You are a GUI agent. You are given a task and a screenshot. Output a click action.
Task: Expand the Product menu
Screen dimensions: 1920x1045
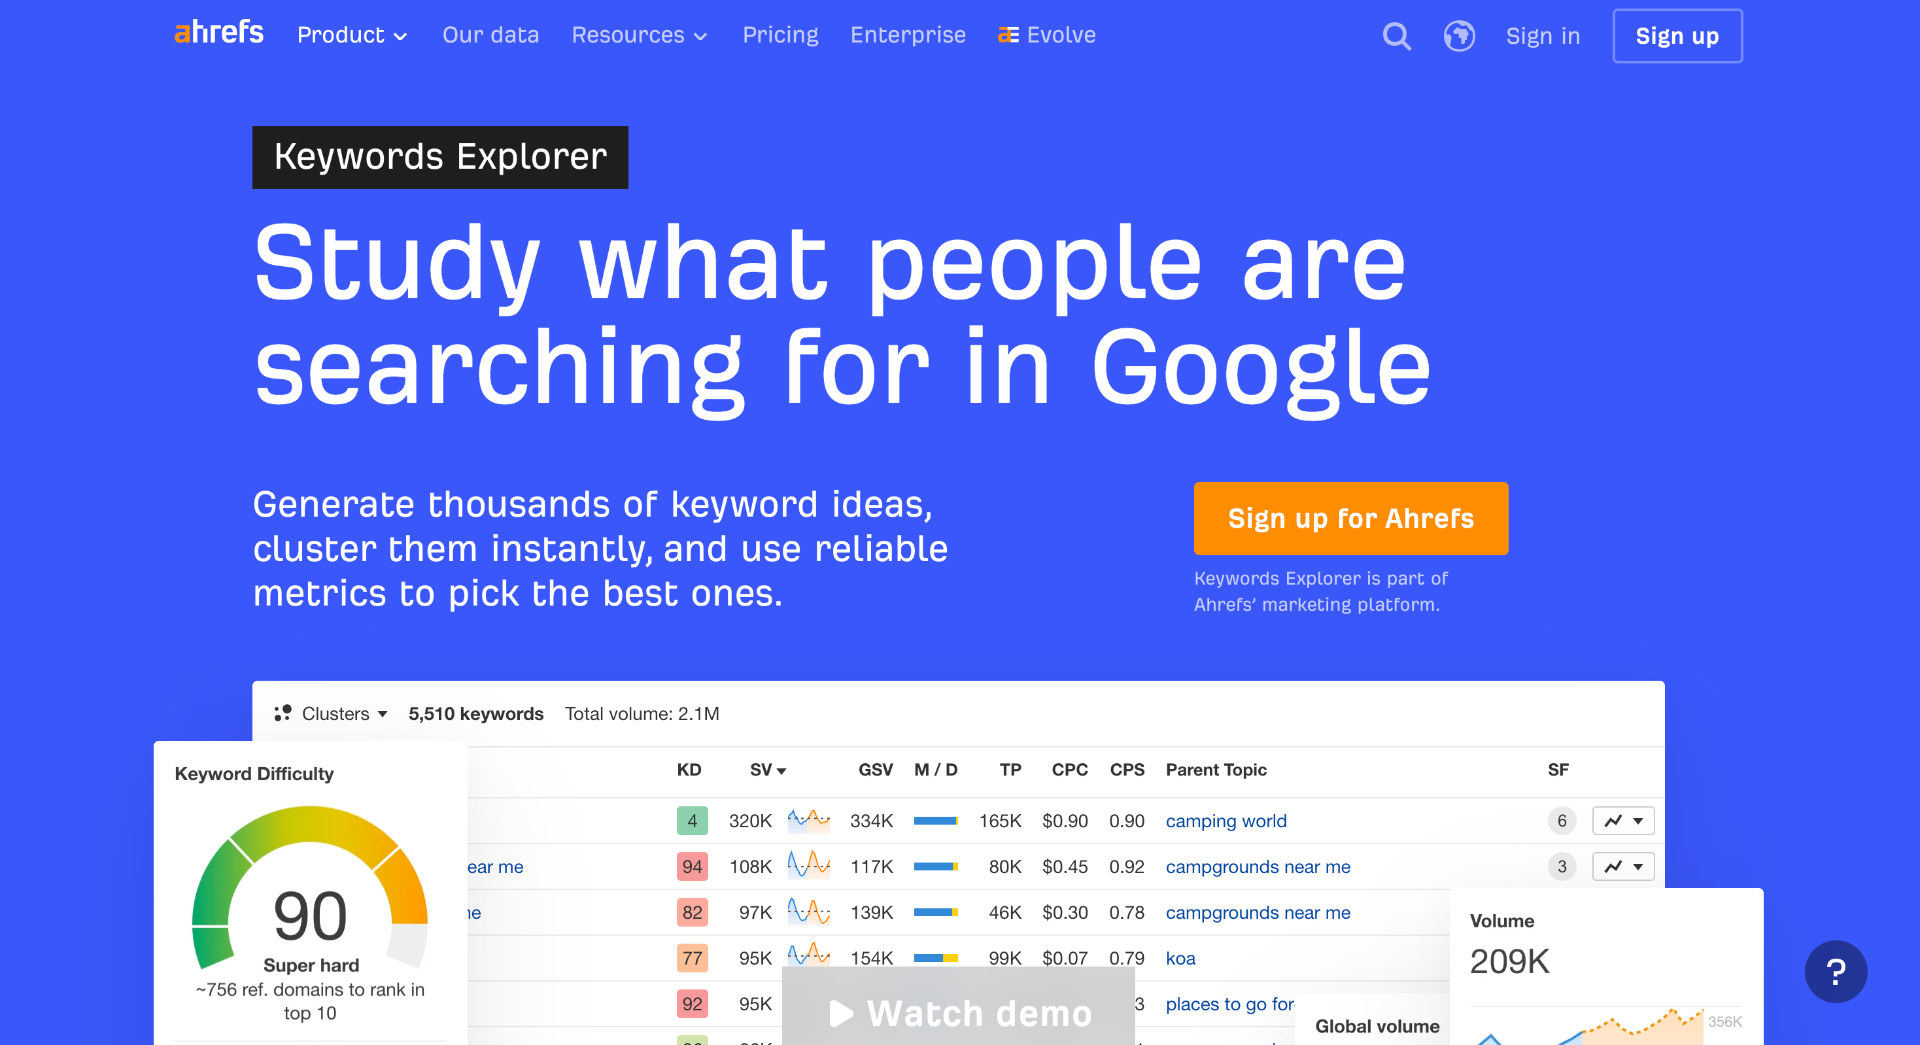click(352, 36)
